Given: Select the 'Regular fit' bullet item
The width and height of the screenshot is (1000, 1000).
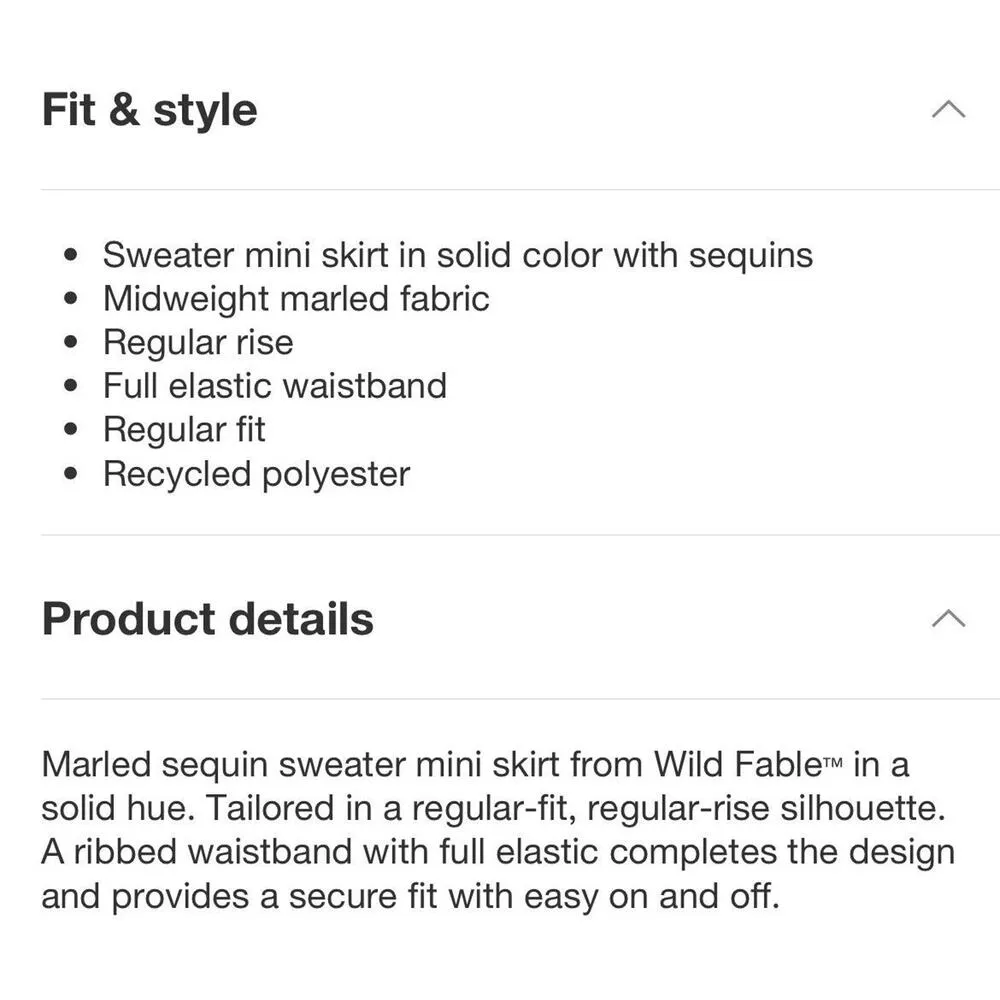Looking at the screenshot, I should 184,429.
